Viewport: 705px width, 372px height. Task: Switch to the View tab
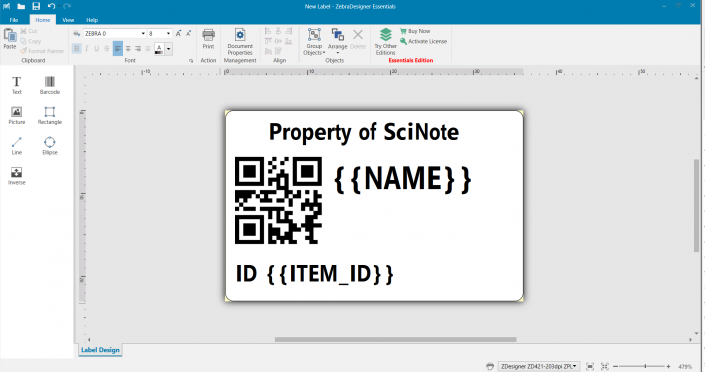coord(68,20)
